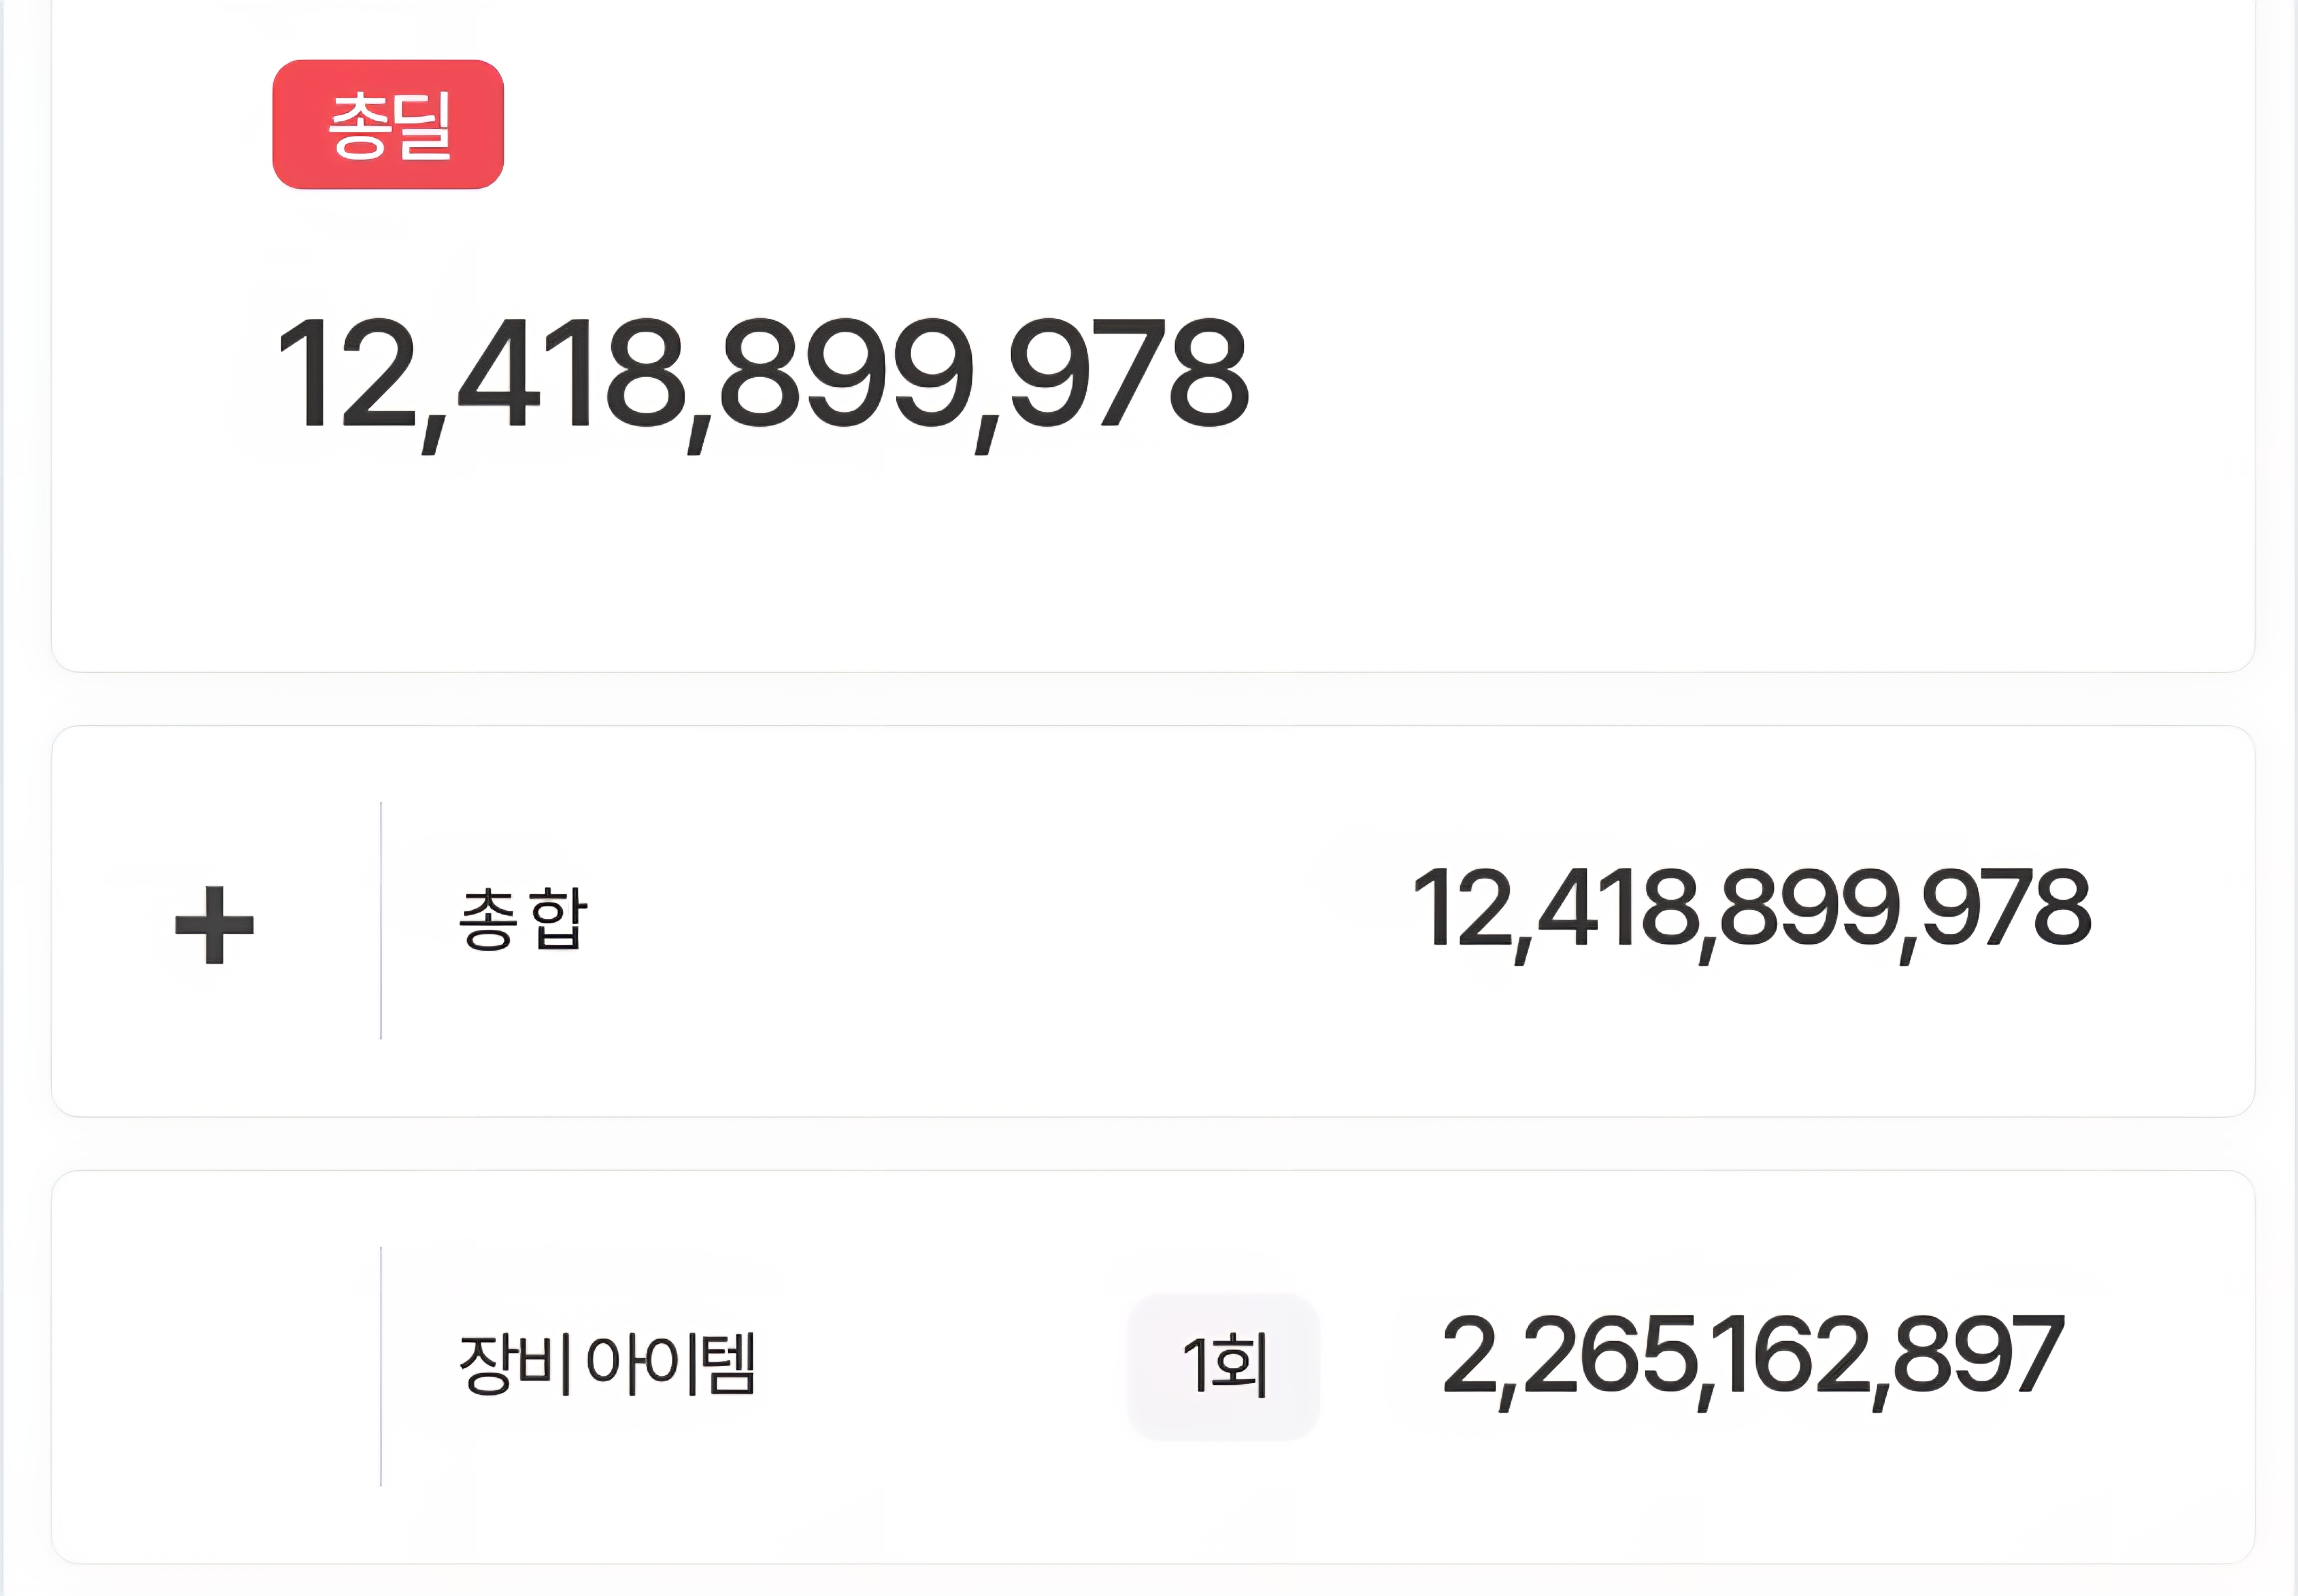Click the 1회 count badge
2298x1596 pixels.
coord(1224,1365)
